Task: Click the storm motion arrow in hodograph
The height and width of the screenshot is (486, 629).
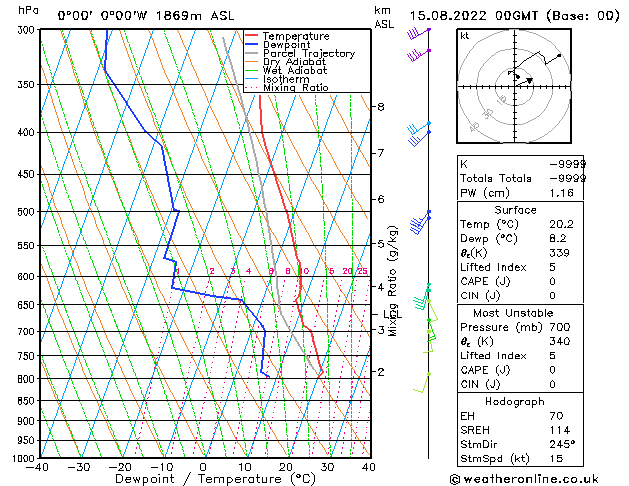Action: click(525, 81)
